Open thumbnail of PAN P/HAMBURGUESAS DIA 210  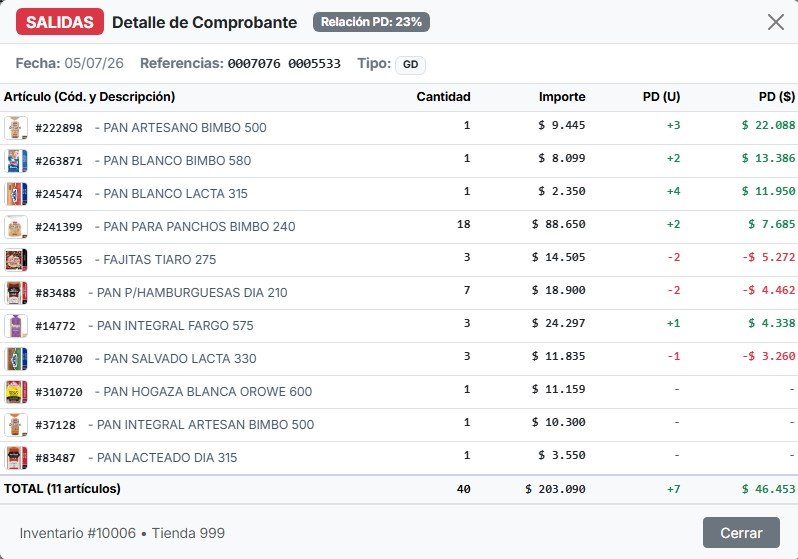[x=16, y=293]
